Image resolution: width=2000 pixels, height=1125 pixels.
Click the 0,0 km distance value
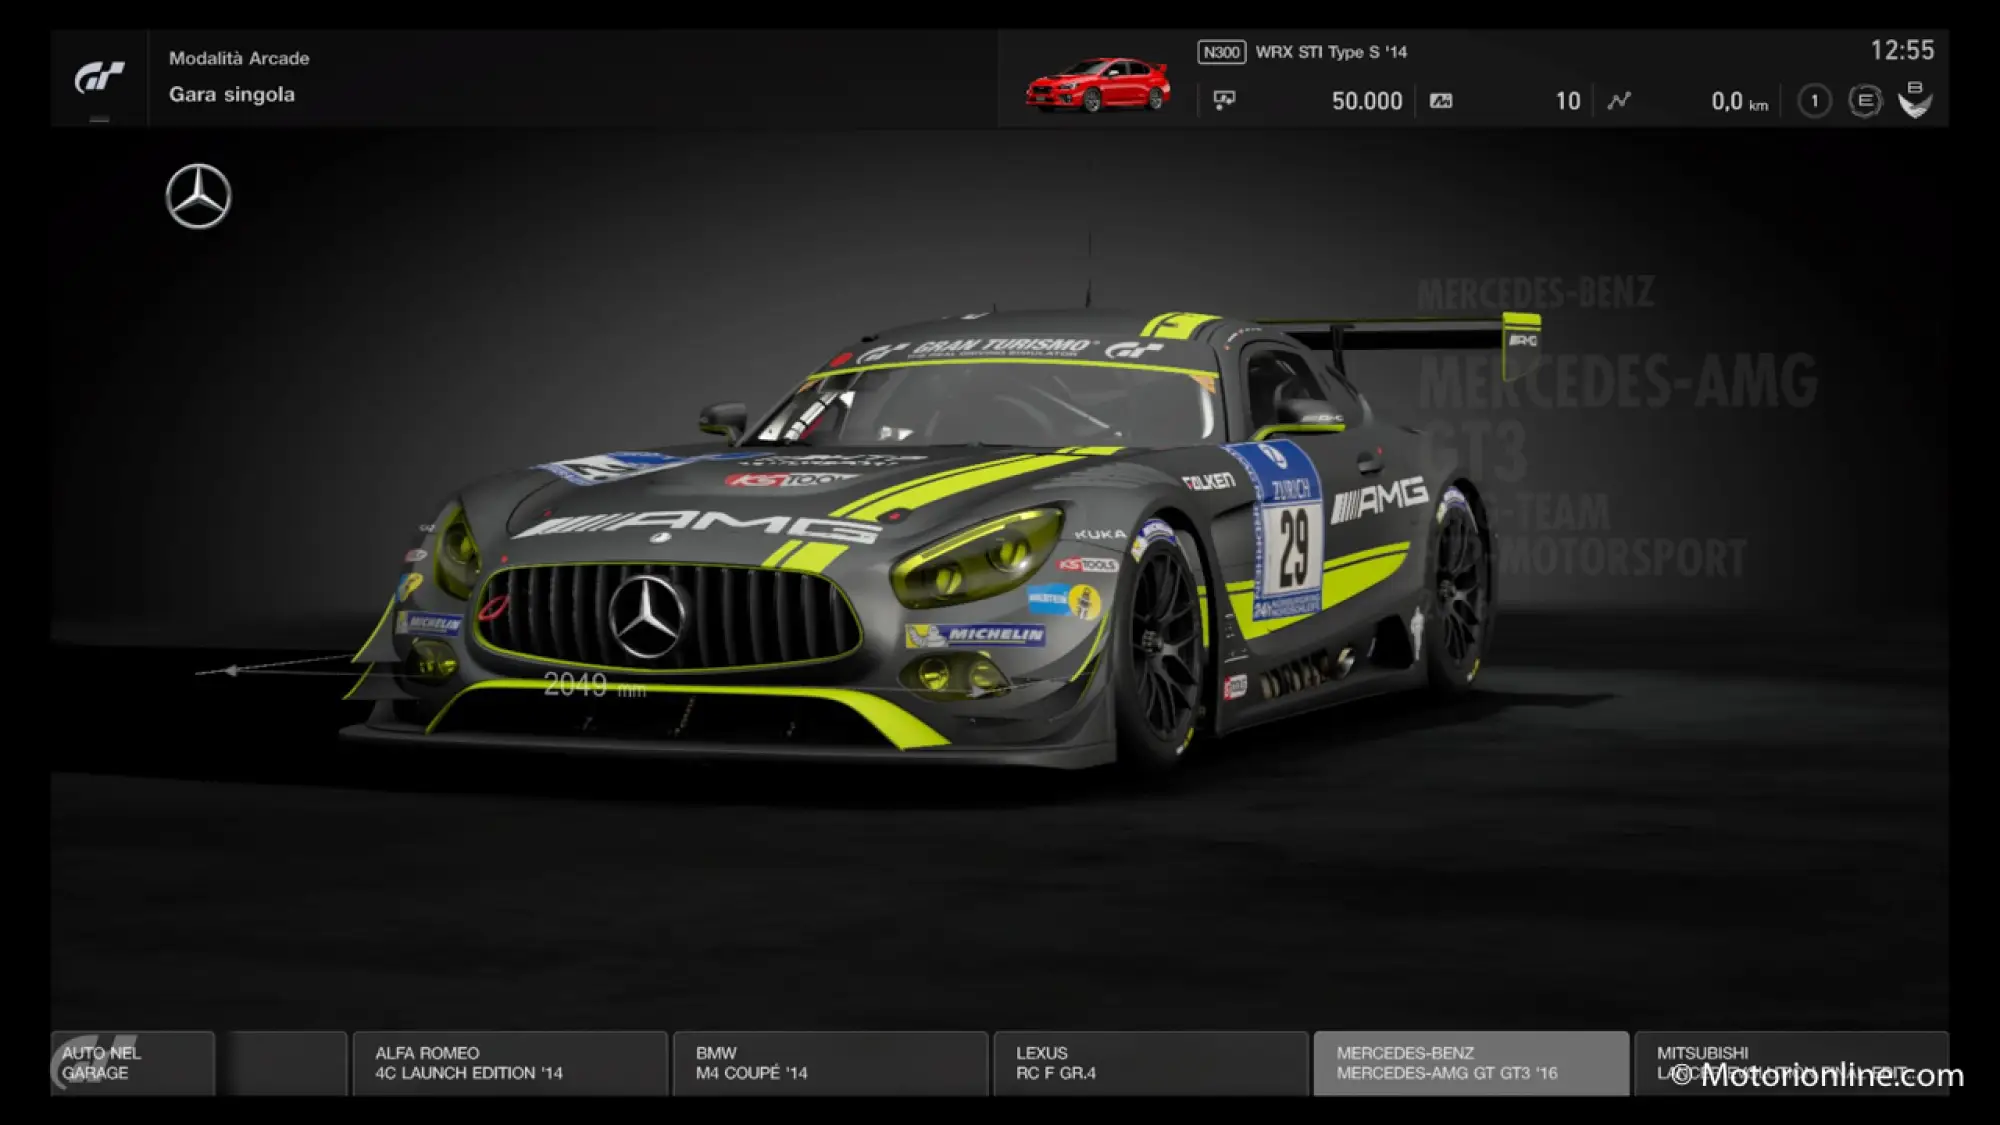pos(1739,101)
